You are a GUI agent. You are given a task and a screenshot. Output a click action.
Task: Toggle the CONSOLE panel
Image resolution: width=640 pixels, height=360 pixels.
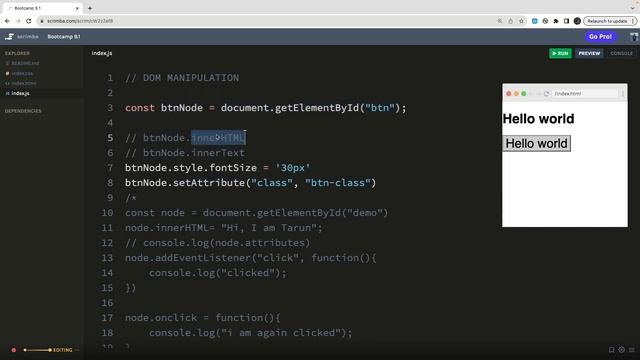pyautogui.click(x=621, y=53)
